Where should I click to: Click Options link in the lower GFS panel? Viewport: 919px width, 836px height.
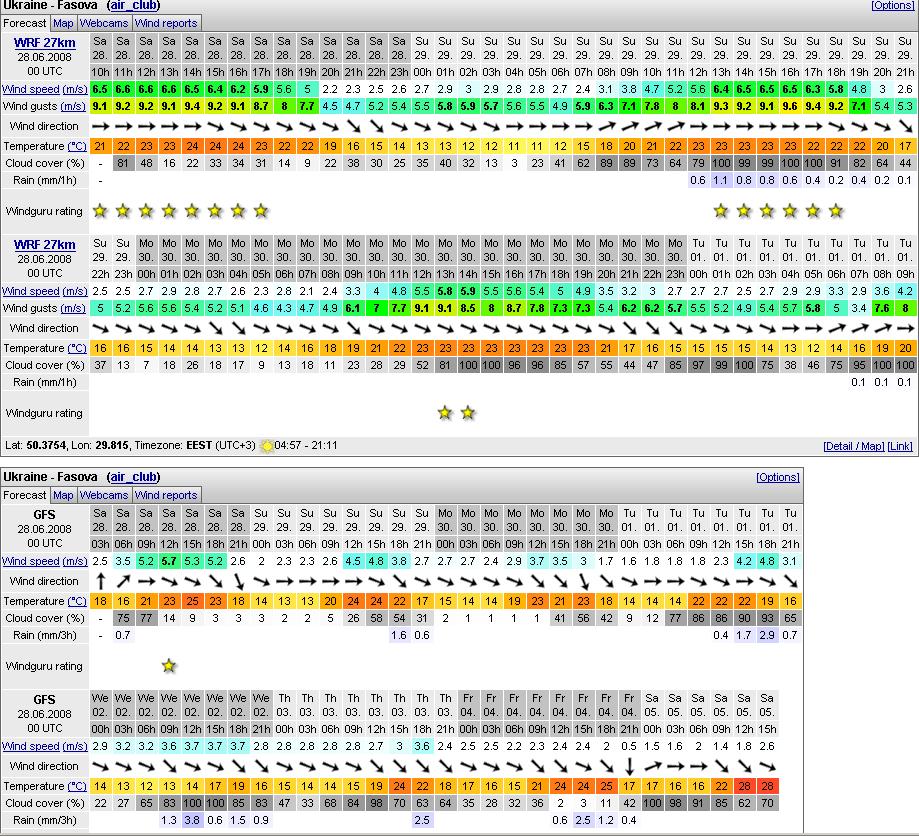[778, 477]
